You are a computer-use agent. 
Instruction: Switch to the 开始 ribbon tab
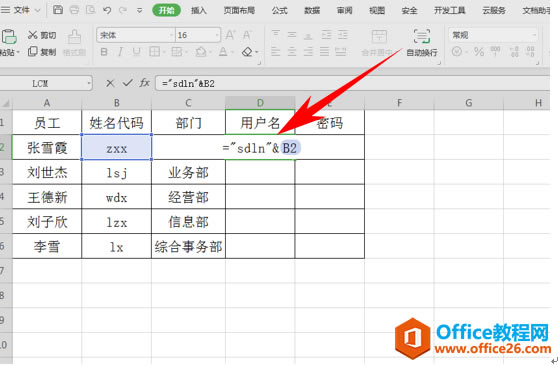(x=167, y=10)
